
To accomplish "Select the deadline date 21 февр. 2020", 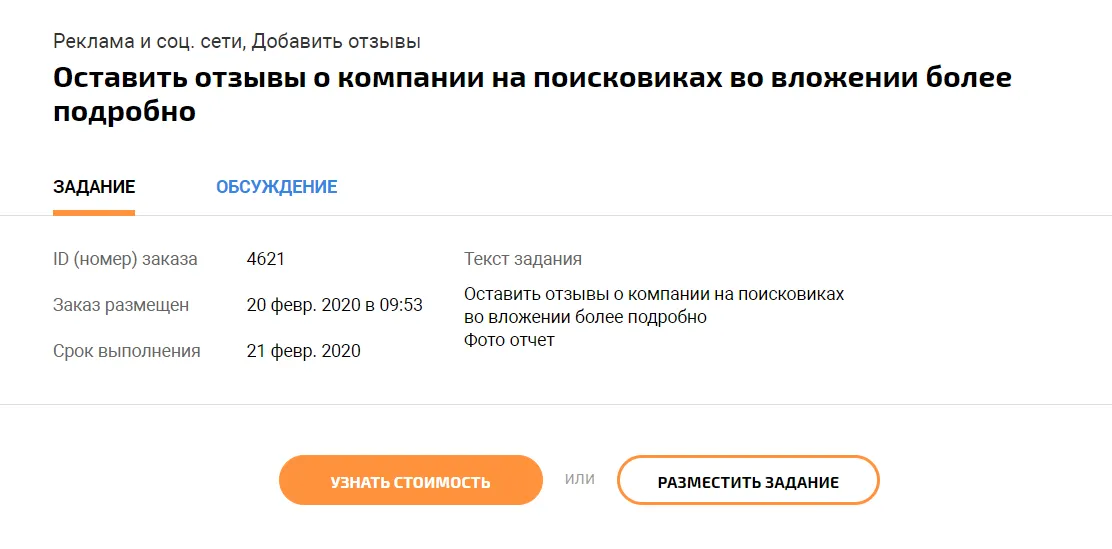I will click(x=303, y=351).
